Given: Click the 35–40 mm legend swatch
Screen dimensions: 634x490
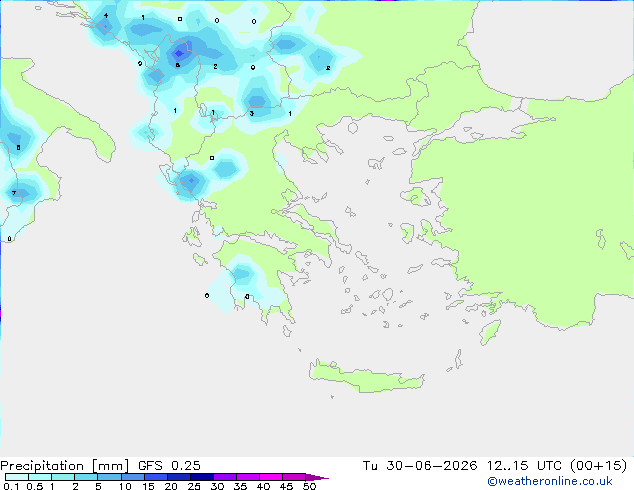Looking at the screenshot, I should (248, 477).
